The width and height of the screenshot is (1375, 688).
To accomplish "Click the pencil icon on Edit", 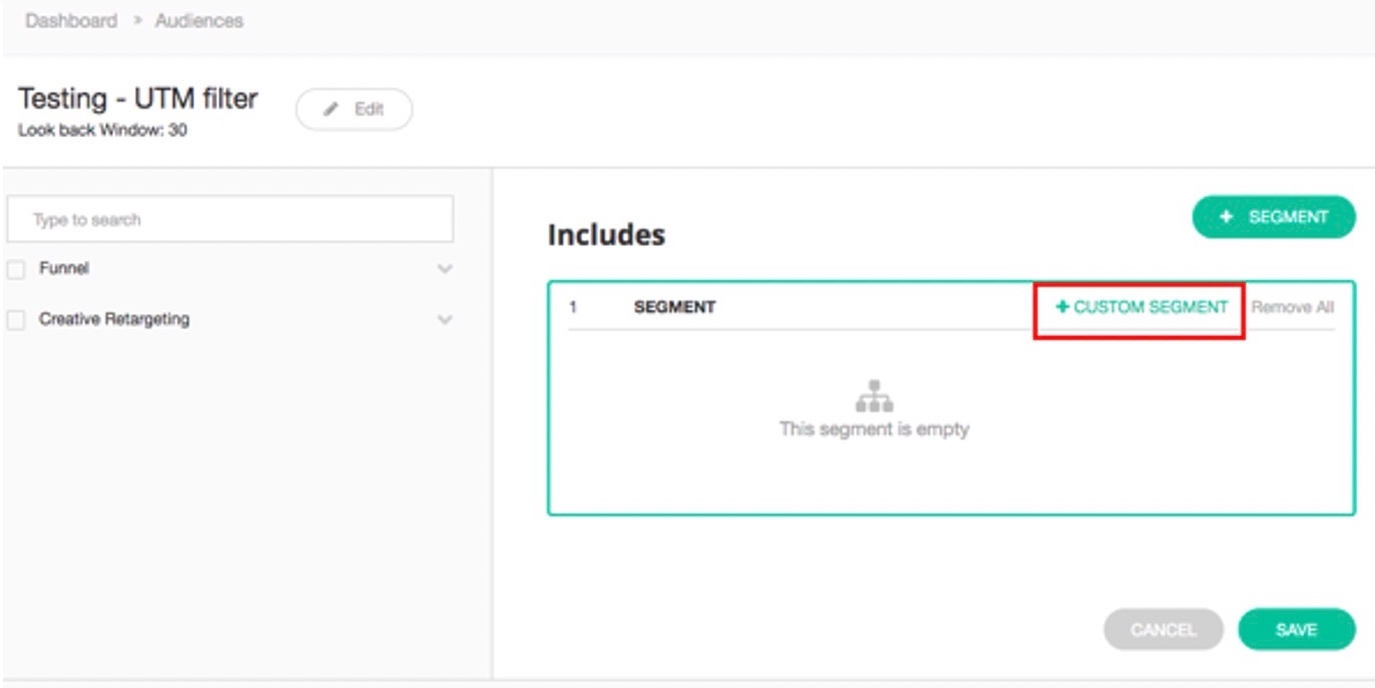I will click(x=333, y=110).
